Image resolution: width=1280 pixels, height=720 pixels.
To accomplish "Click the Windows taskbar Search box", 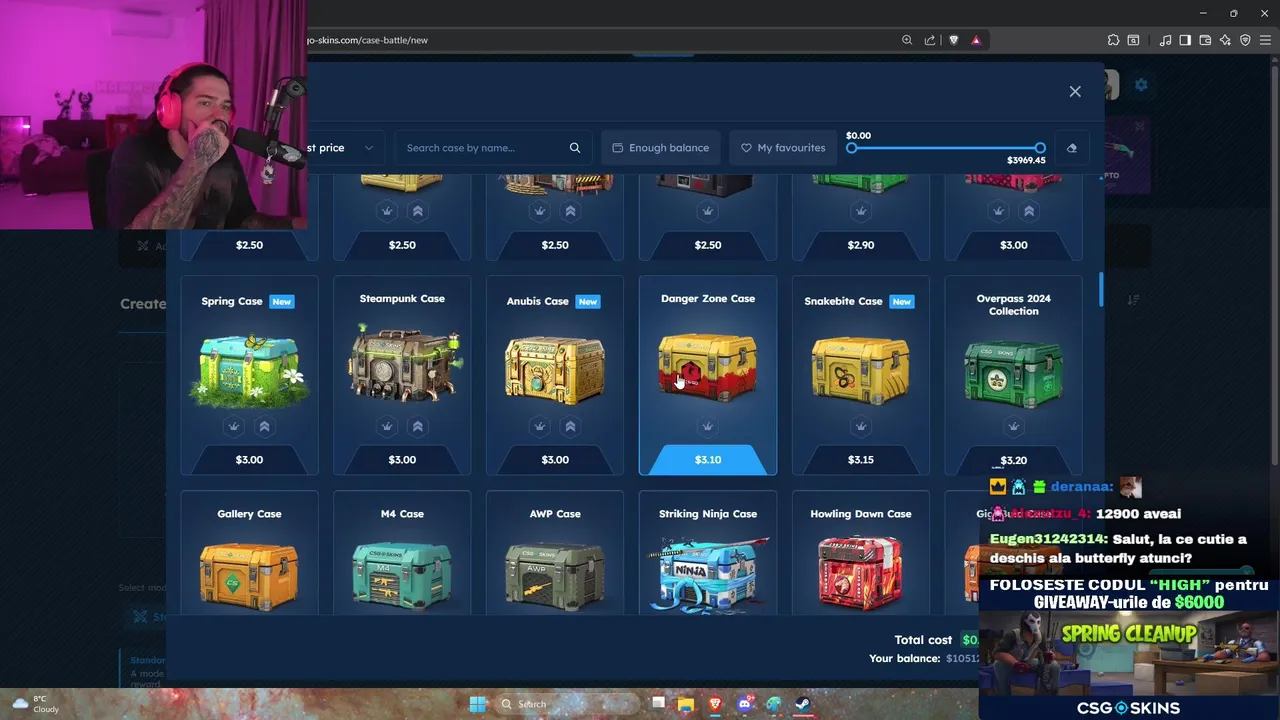I will (568, 704).
